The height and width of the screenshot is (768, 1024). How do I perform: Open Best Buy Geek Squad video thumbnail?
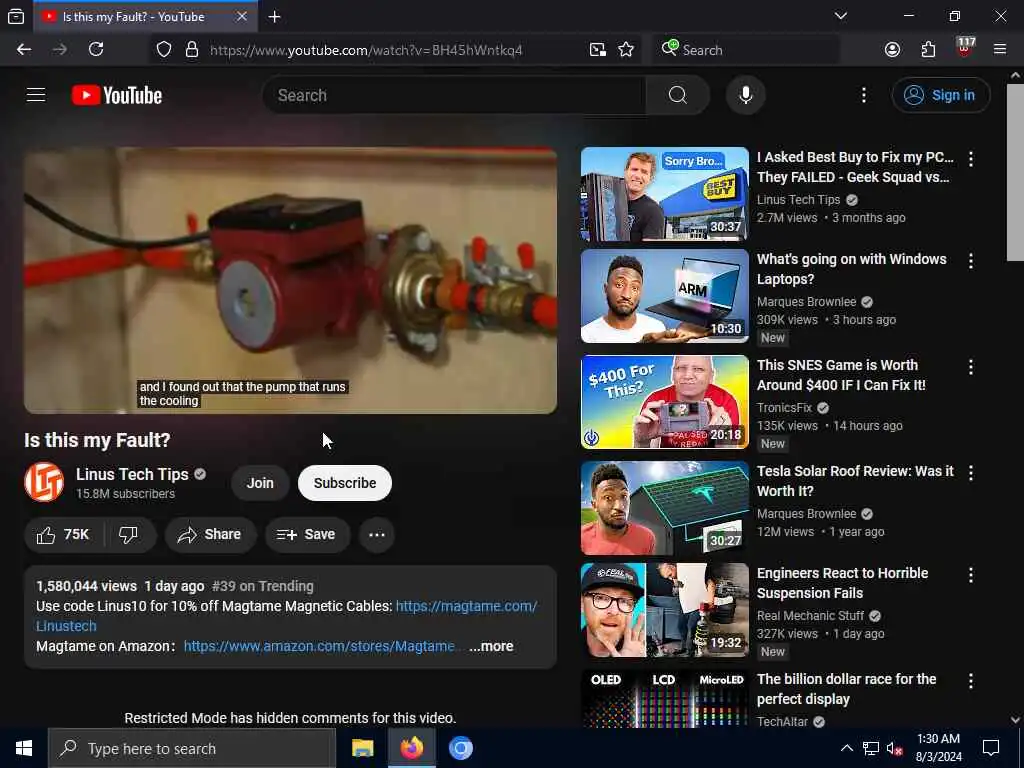[x=665, y=194]
